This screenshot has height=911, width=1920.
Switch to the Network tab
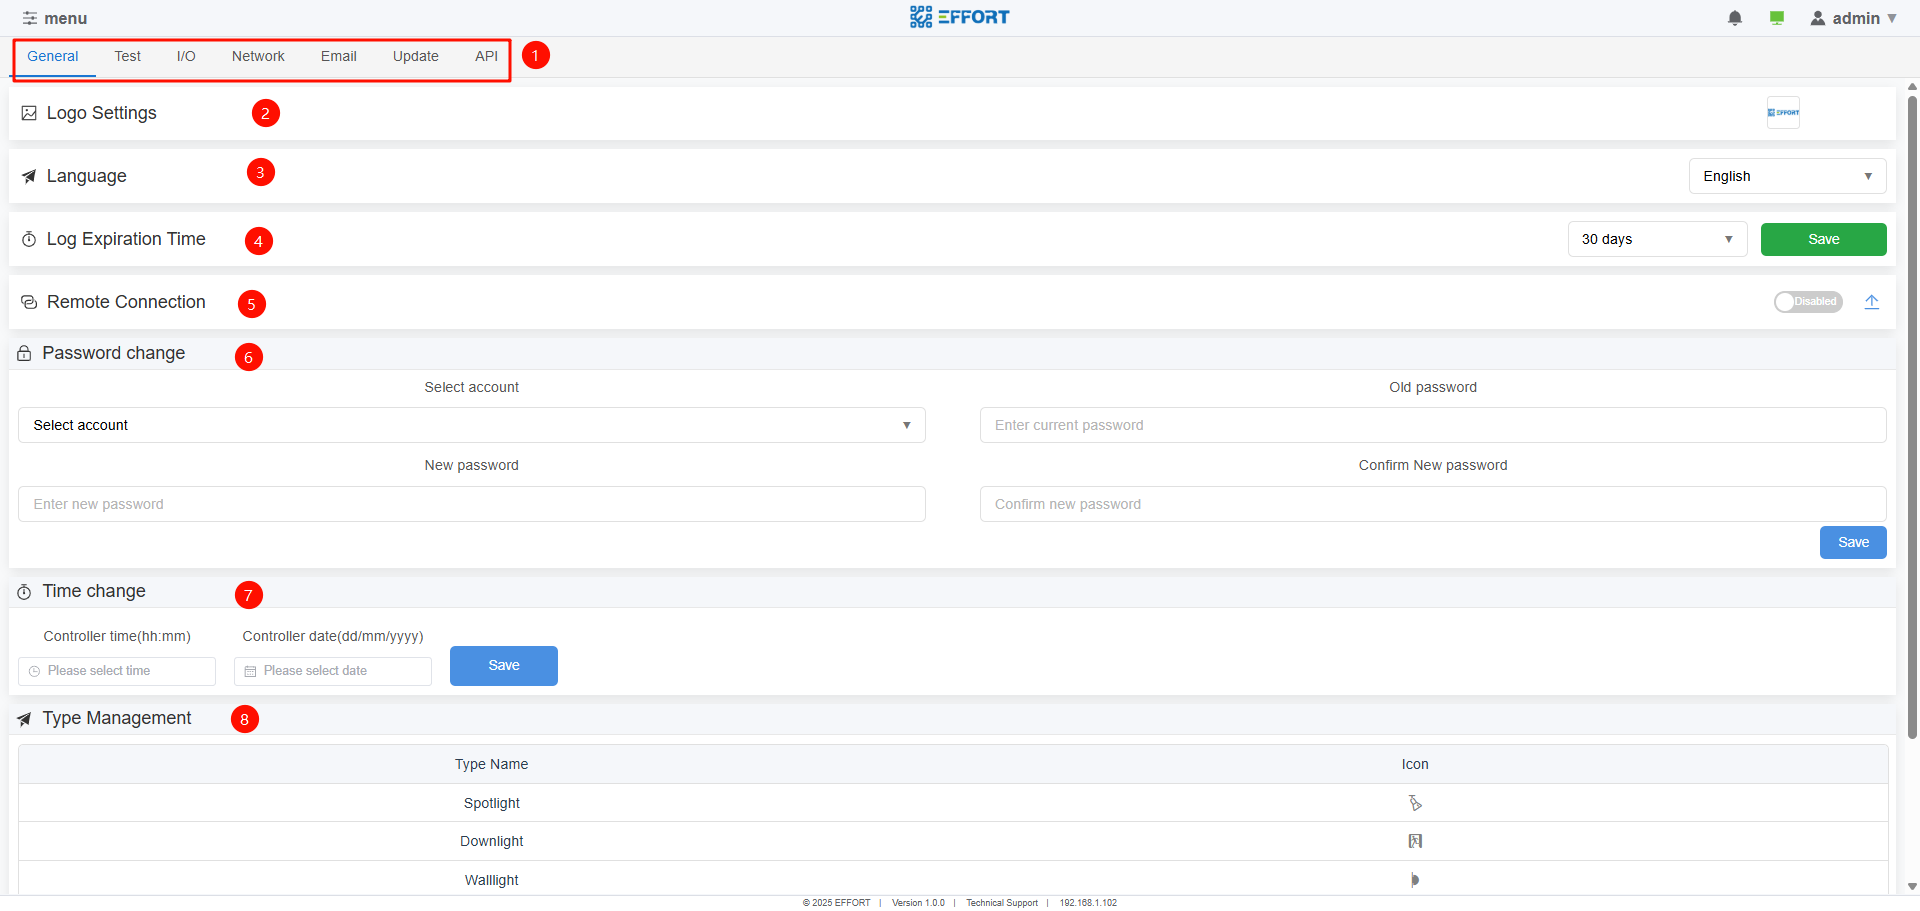(x=258, y=56)
